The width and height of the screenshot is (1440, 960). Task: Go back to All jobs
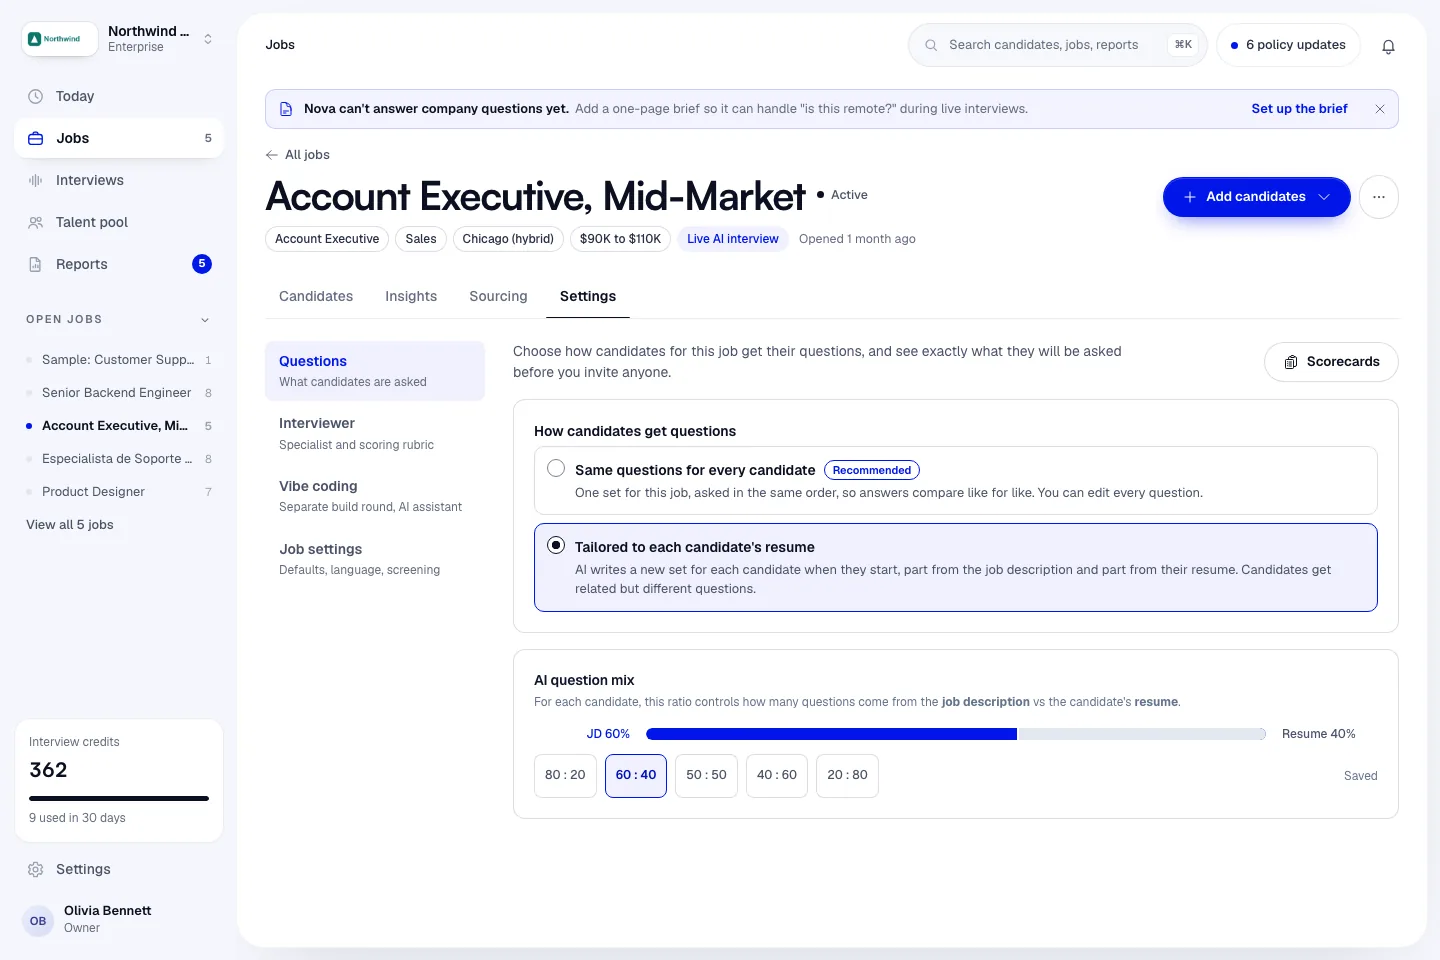[x=298, y=155]
